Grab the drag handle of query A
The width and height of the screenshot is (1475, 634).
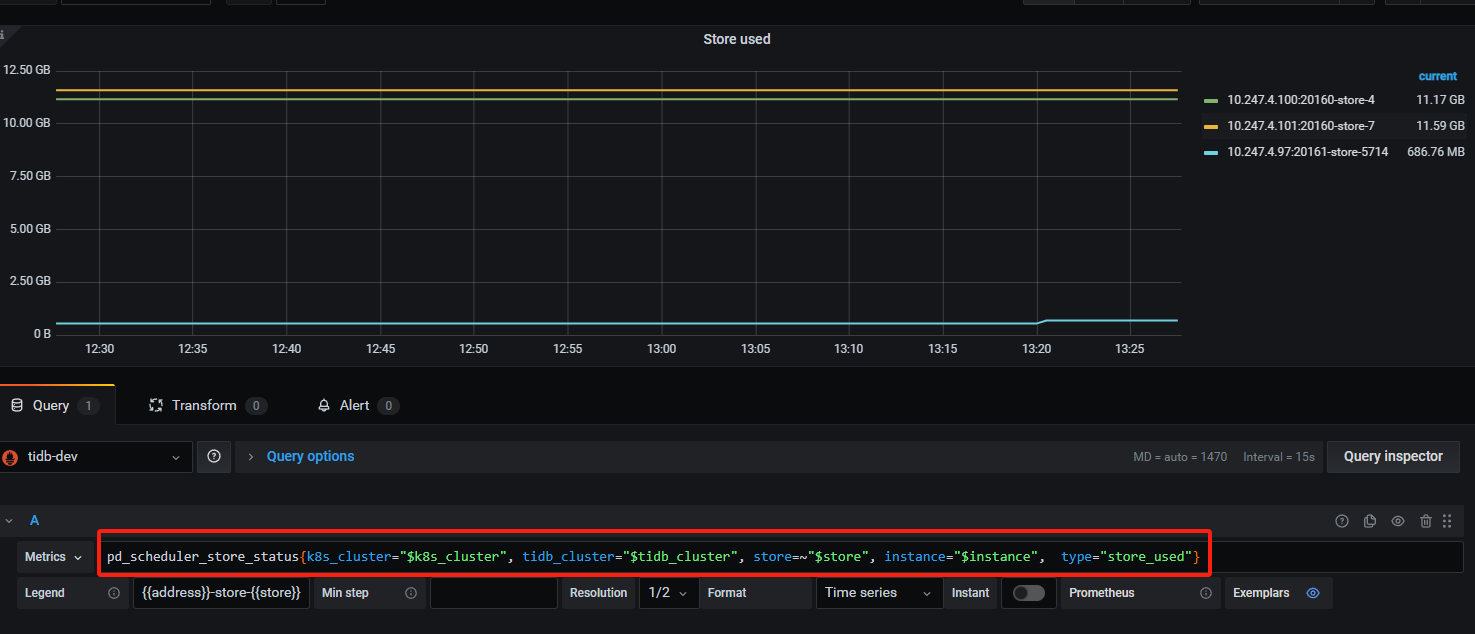pyautogui.click(x=1447, y=521)
